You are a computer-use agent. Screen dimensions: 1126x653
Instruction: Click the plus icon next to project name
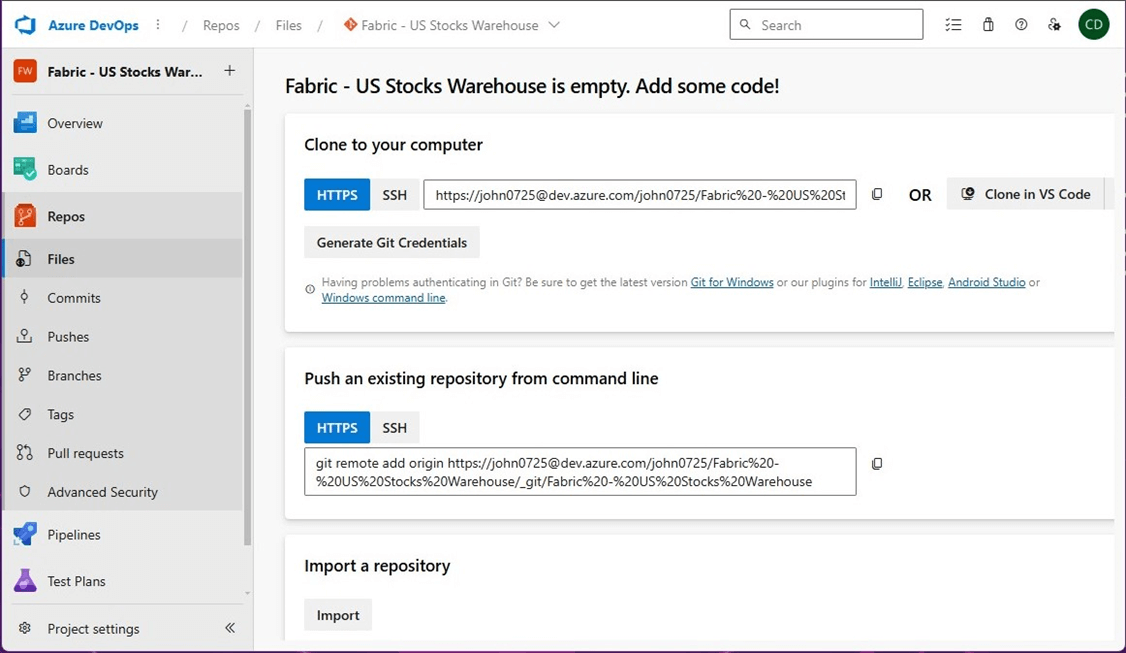tap(230, 71)
